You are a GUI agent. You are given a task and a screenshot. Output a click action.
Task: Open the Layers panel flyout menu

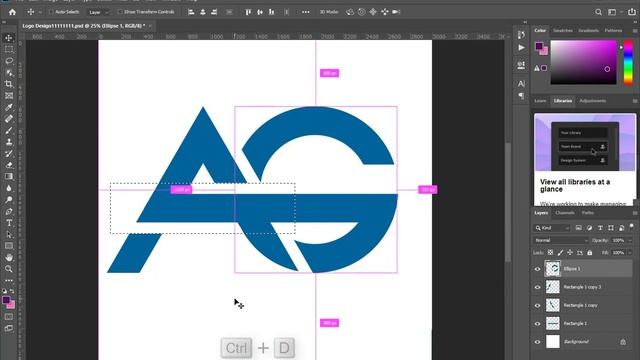[635, 213]
